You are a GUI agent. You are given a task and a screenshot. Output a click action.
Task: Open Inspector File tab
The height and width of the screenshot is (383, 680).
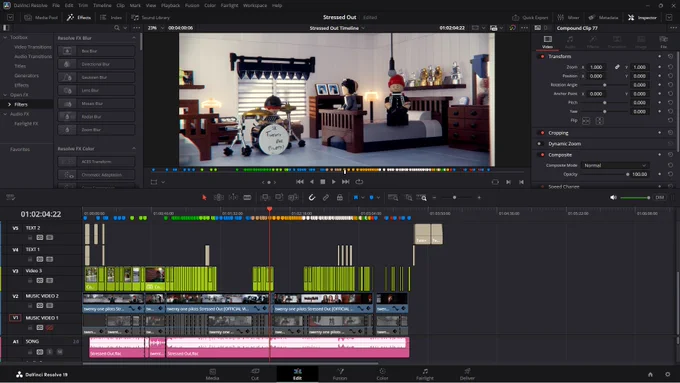(x=664, y=42)
